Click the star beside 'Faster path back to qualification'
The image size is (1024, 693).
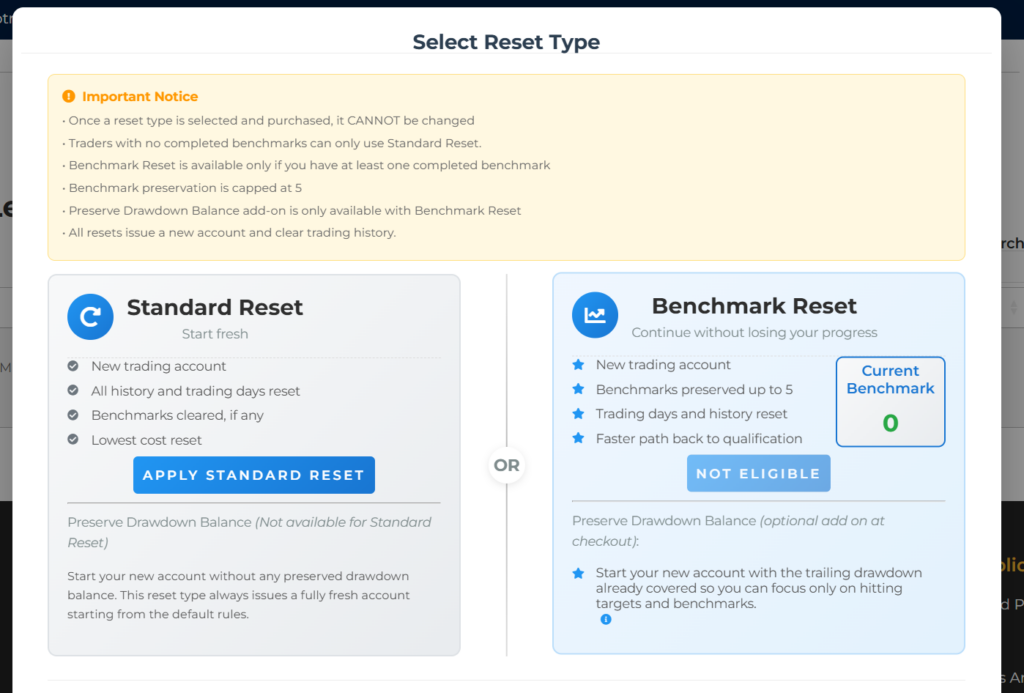pos(578,438)
